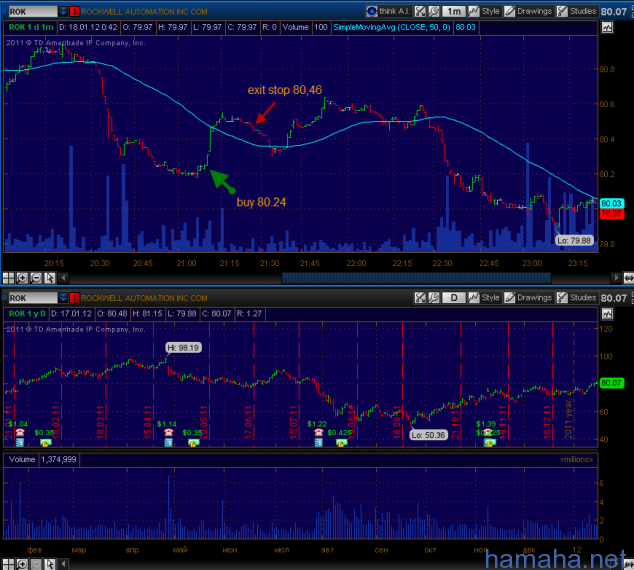Click the top chart horizontal scrollbar thumb
634x570 pixels.
pos(416,278)
